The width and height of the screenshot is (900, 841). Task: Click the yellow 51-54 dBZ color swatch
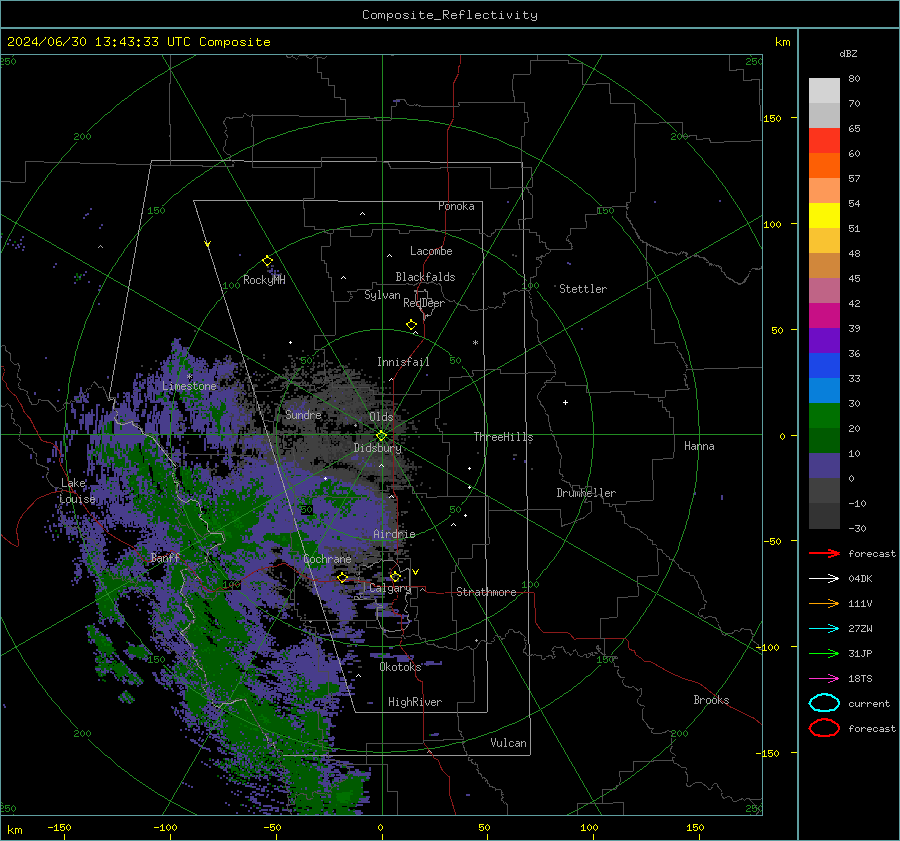824,216
